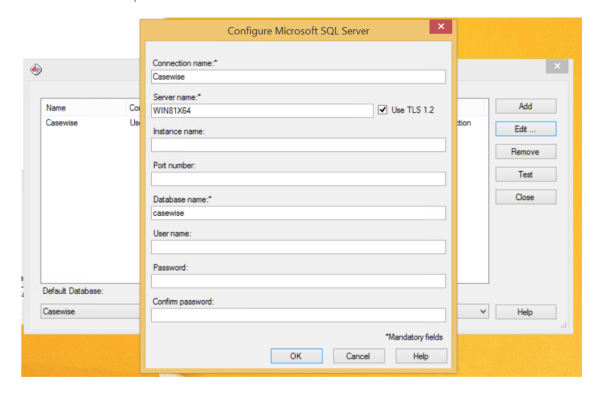Screen dimensions: 602x393
Task: Click the Connection name input field
Action: click(x=298, y=76)
